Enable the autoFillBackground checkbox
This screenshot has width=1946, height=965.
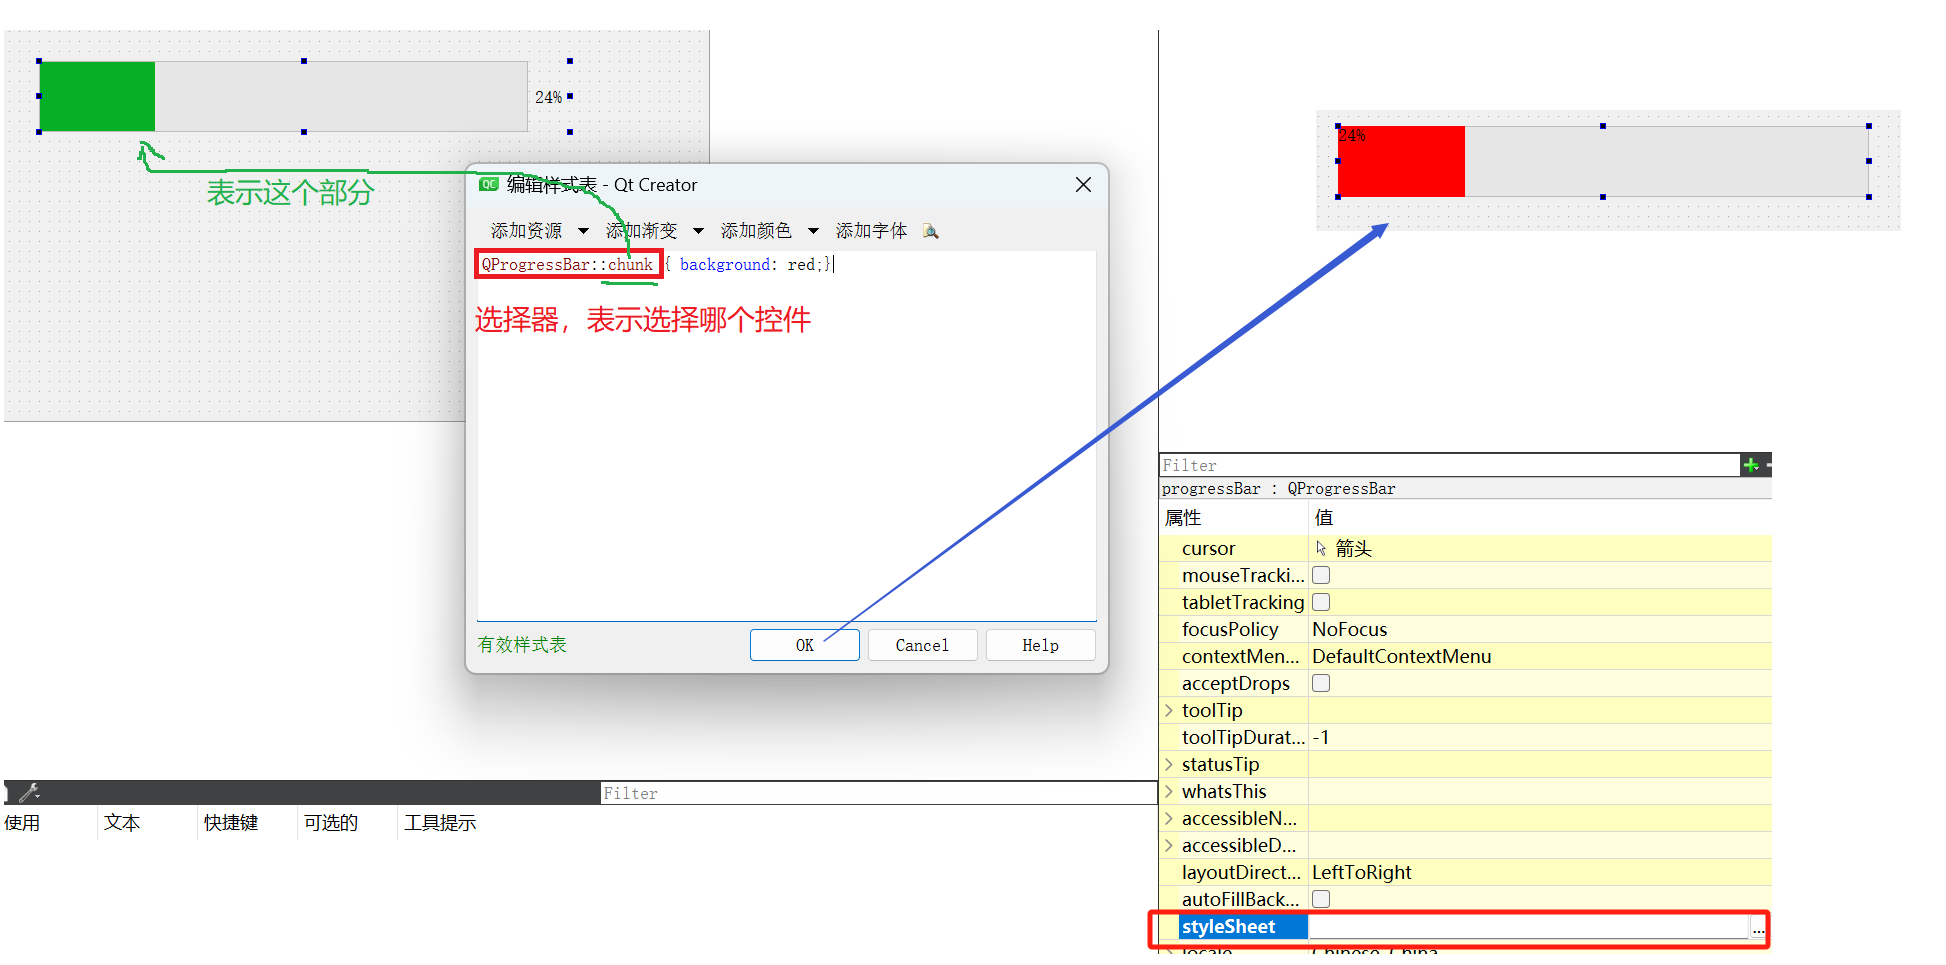point(1321,899)
